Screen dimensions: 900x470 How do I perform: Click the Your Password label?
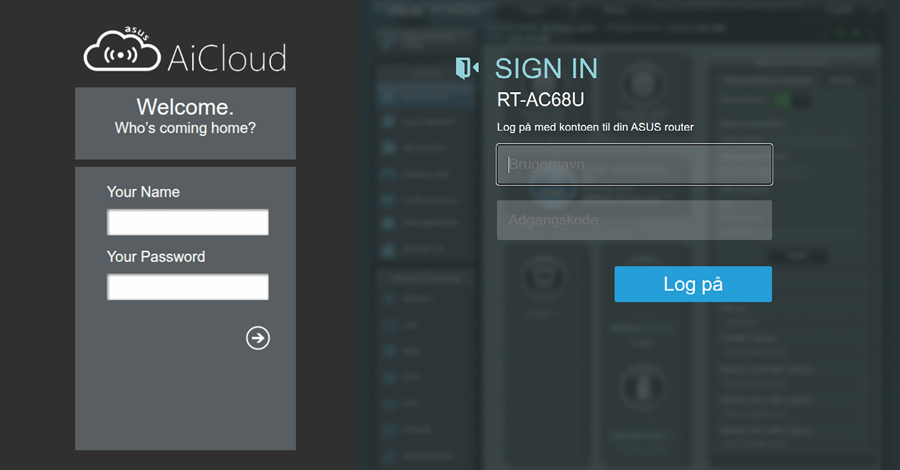pos(156,257)
